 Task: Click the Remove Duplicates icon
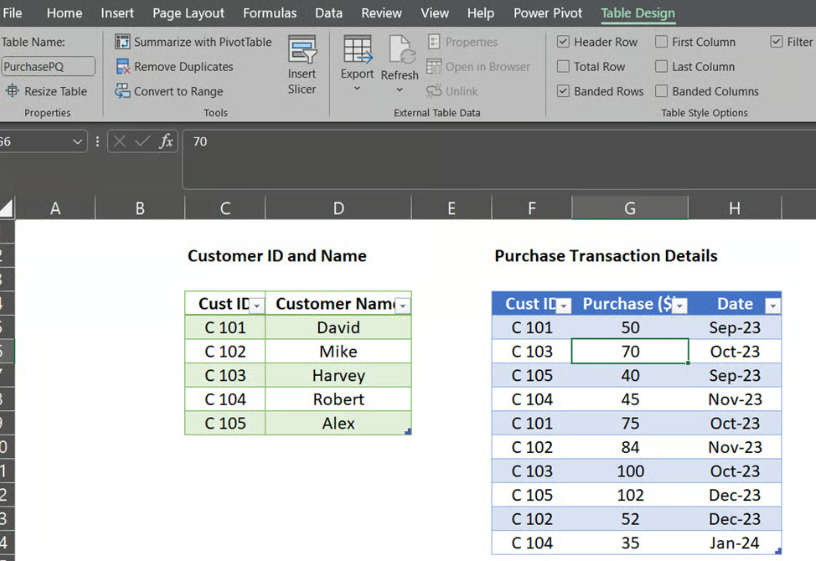(122, 67)
